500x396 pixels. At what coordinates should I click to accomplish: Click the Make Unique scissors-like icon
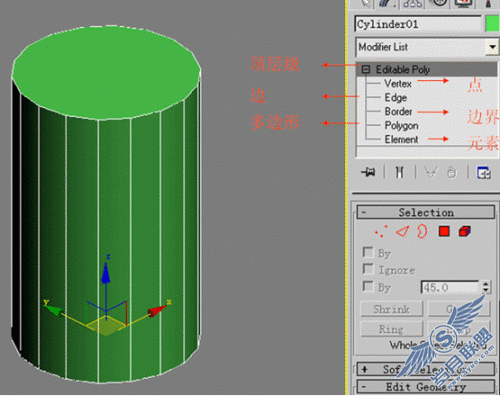pos(431,172)
